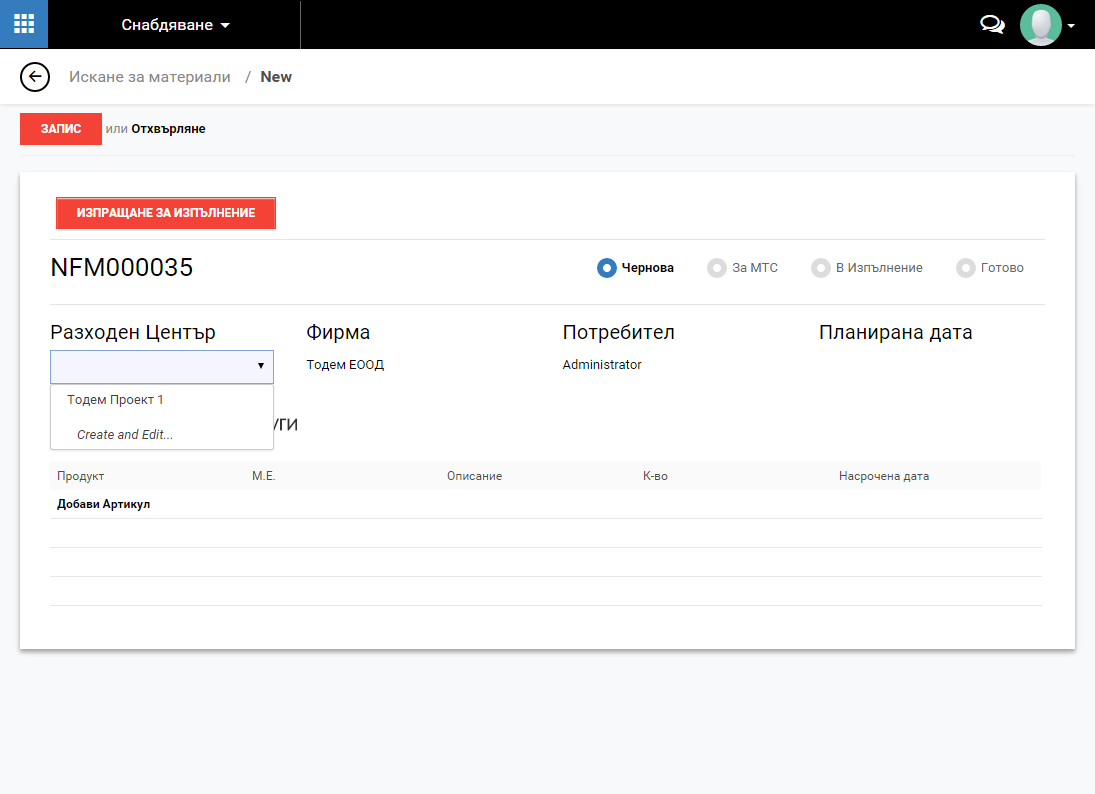This screenshot has width=1095, height=794.
Task: Open the chat conversations icon
Action: [992, 25]
